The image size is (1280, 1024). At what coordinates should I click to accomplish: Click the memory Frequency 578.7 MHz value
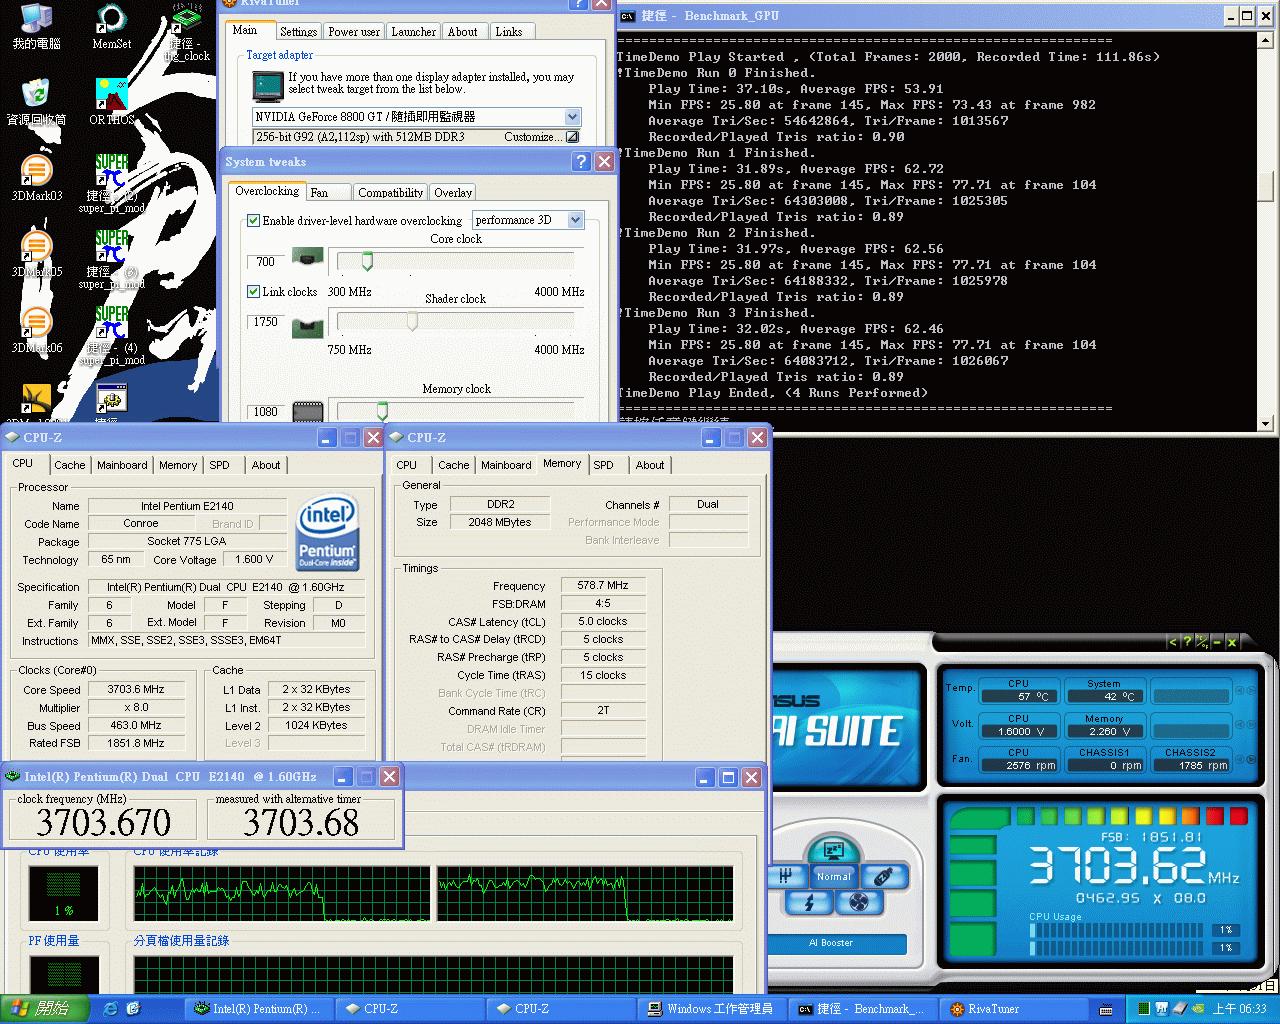pos(603,586)
